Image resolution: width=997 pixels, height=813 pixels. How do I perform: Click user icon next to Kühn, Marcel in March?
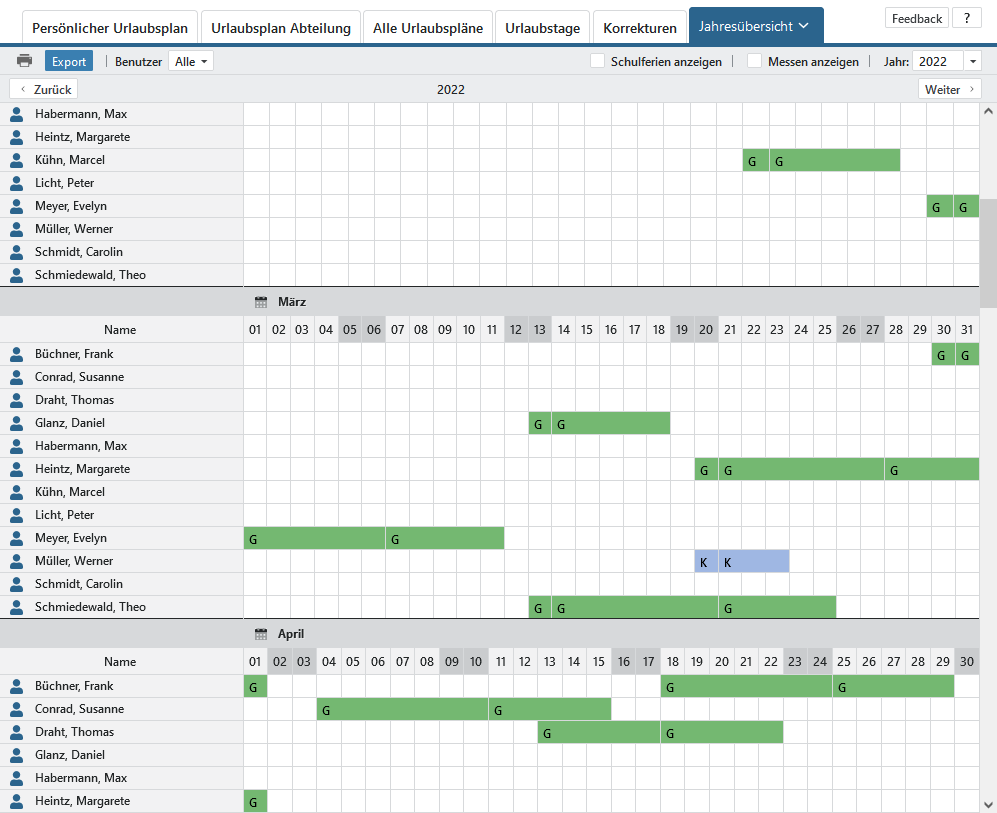(x=16, y=492)
